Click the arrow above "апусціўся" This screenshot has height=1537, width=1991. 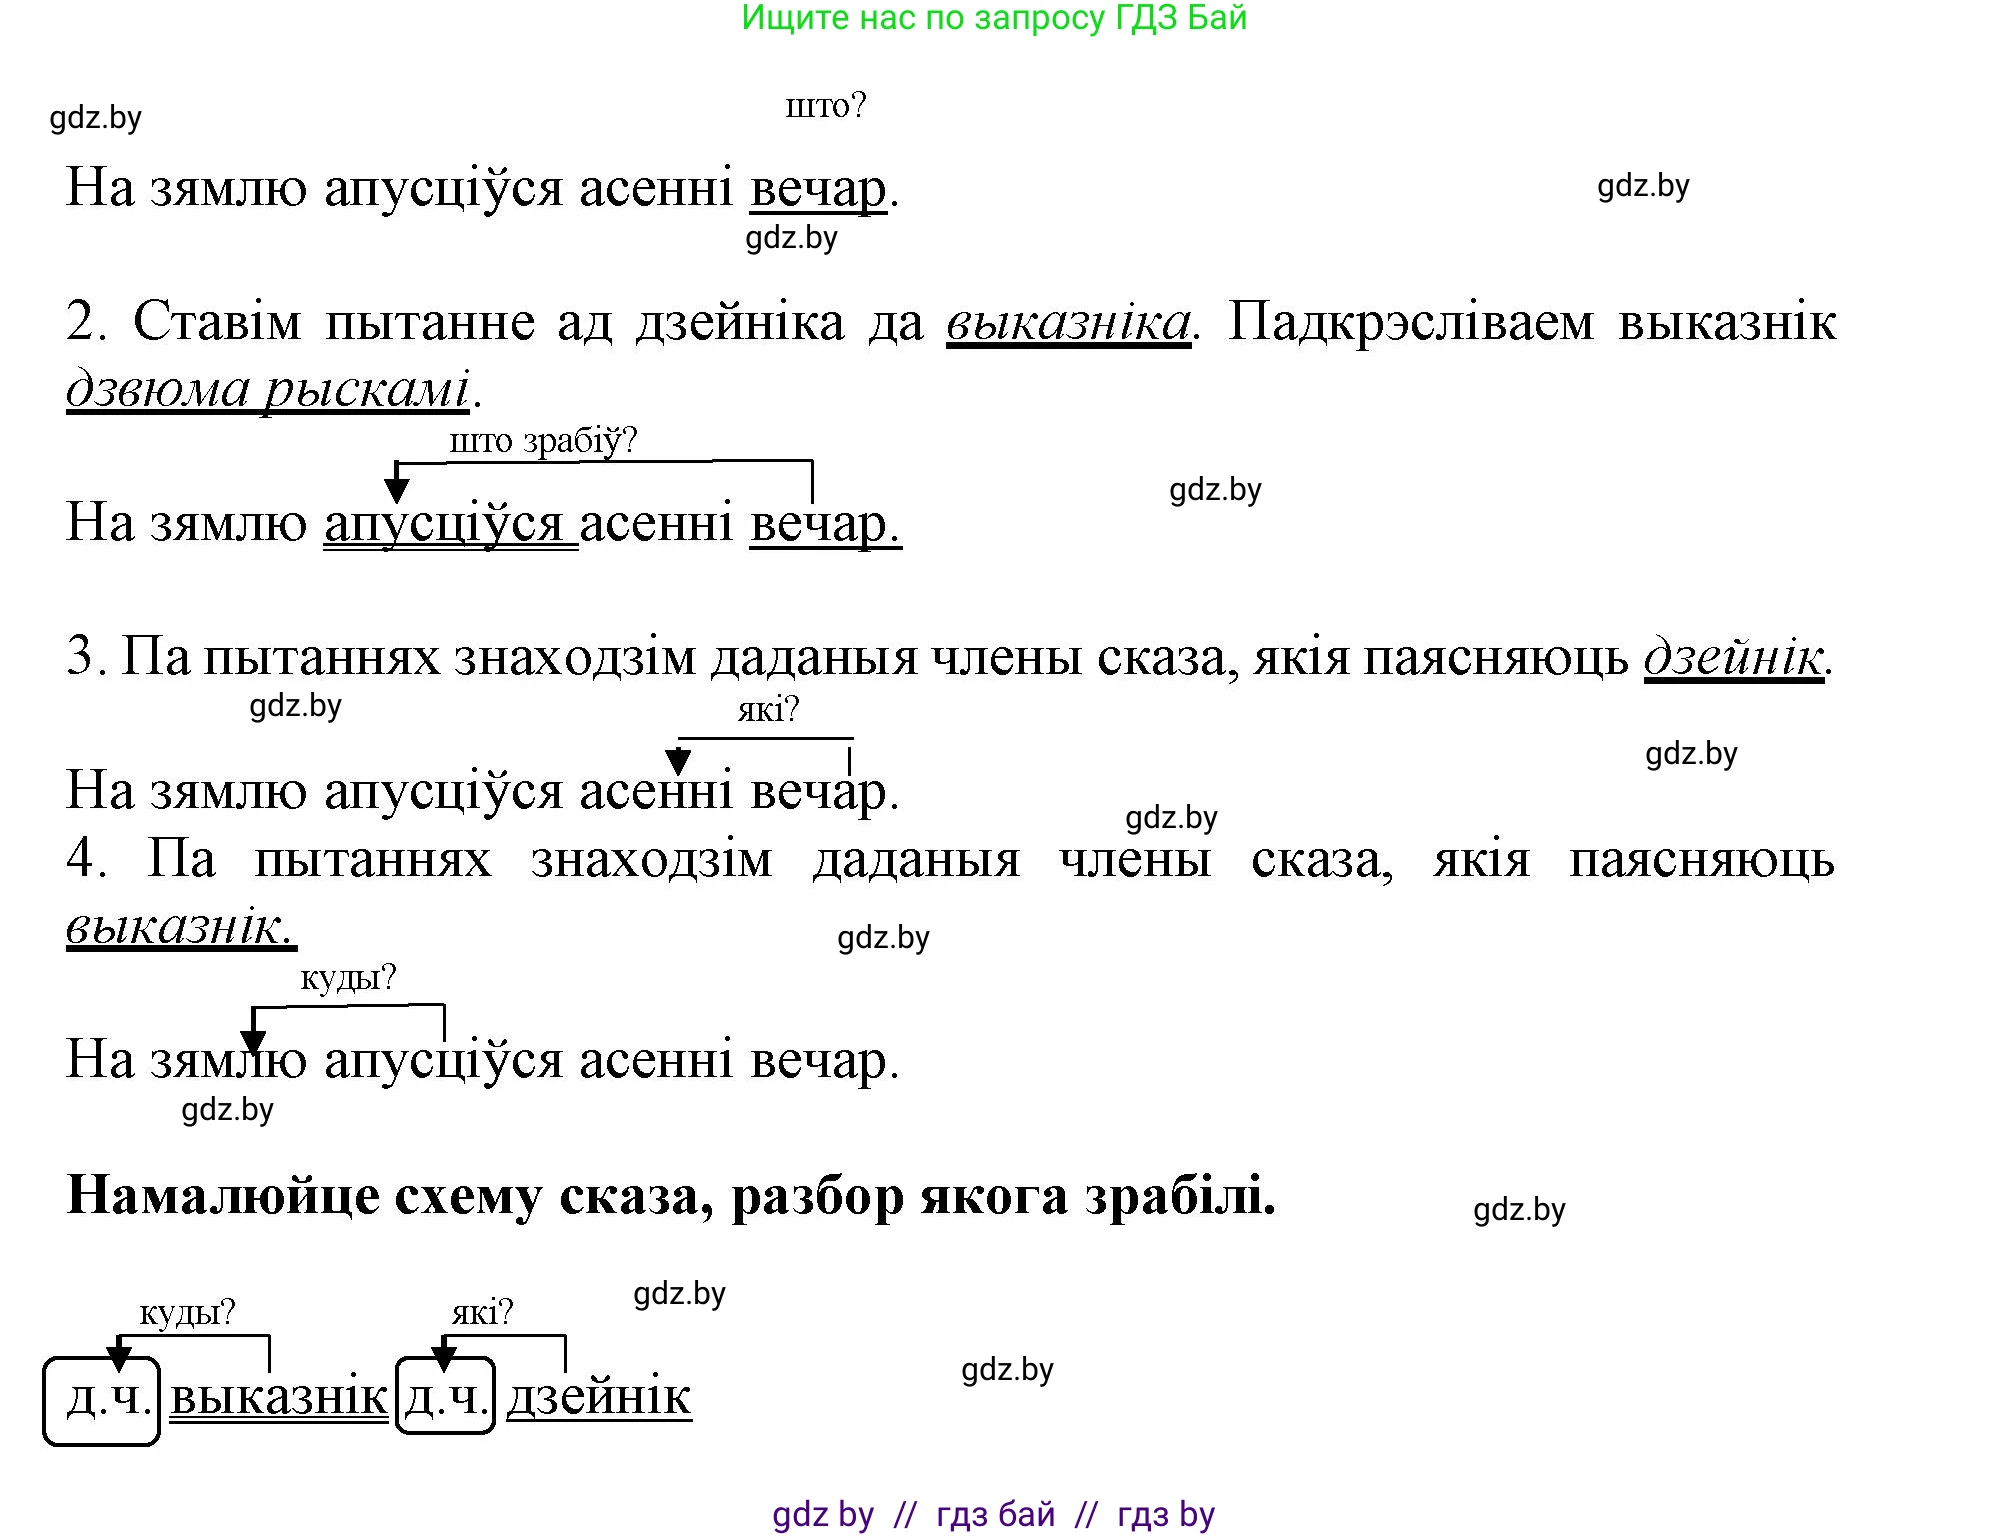(x=398, y=486)
